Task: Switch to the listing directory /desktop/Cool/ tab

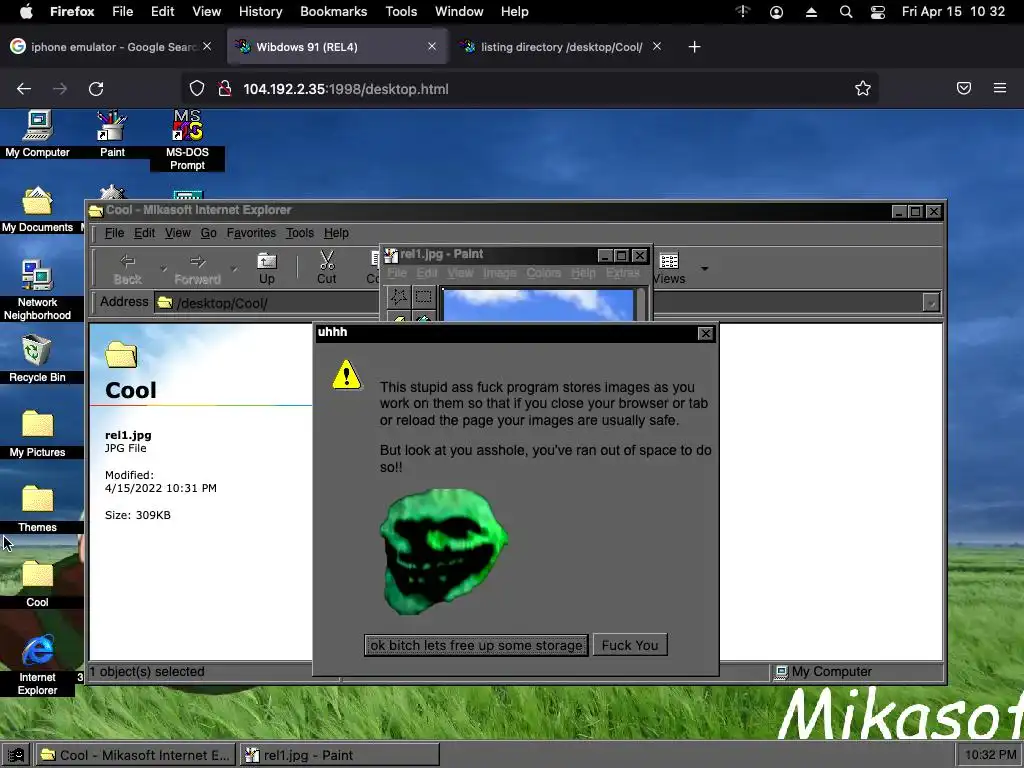Action: click(x=560, y=47)
